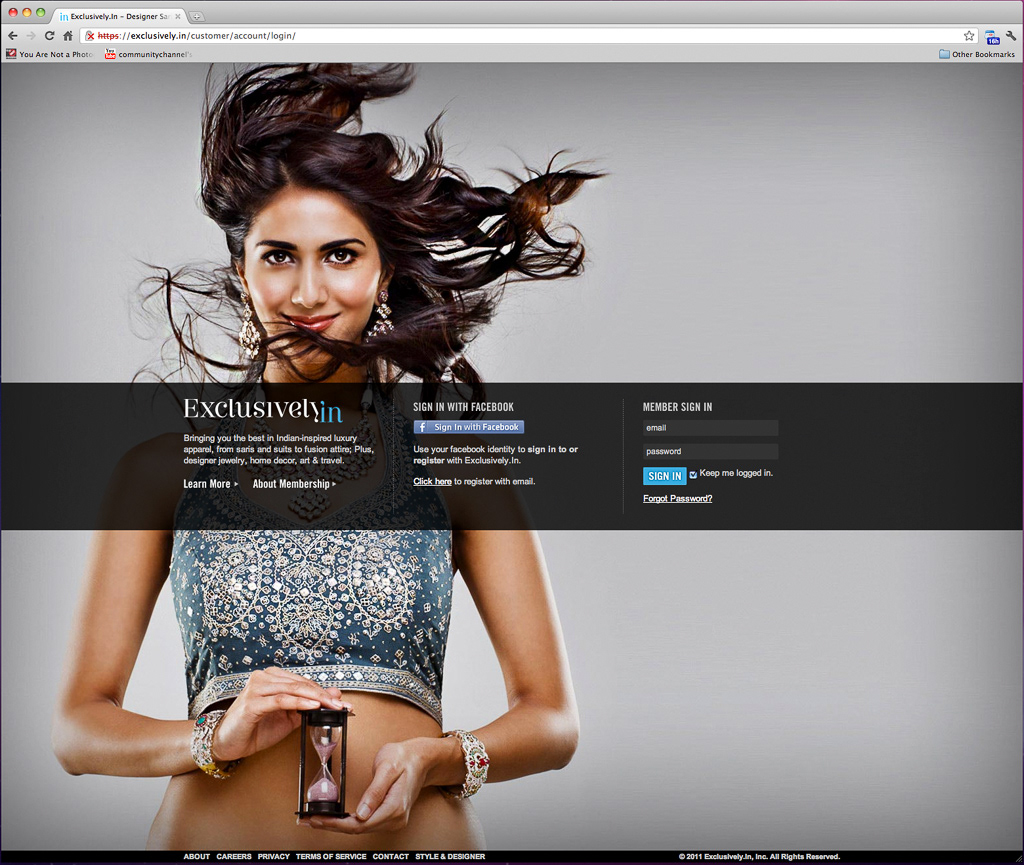1024x865 pixels.
Task: Click the Sign In with Facebook button
Action: click(x=469, y=427)
